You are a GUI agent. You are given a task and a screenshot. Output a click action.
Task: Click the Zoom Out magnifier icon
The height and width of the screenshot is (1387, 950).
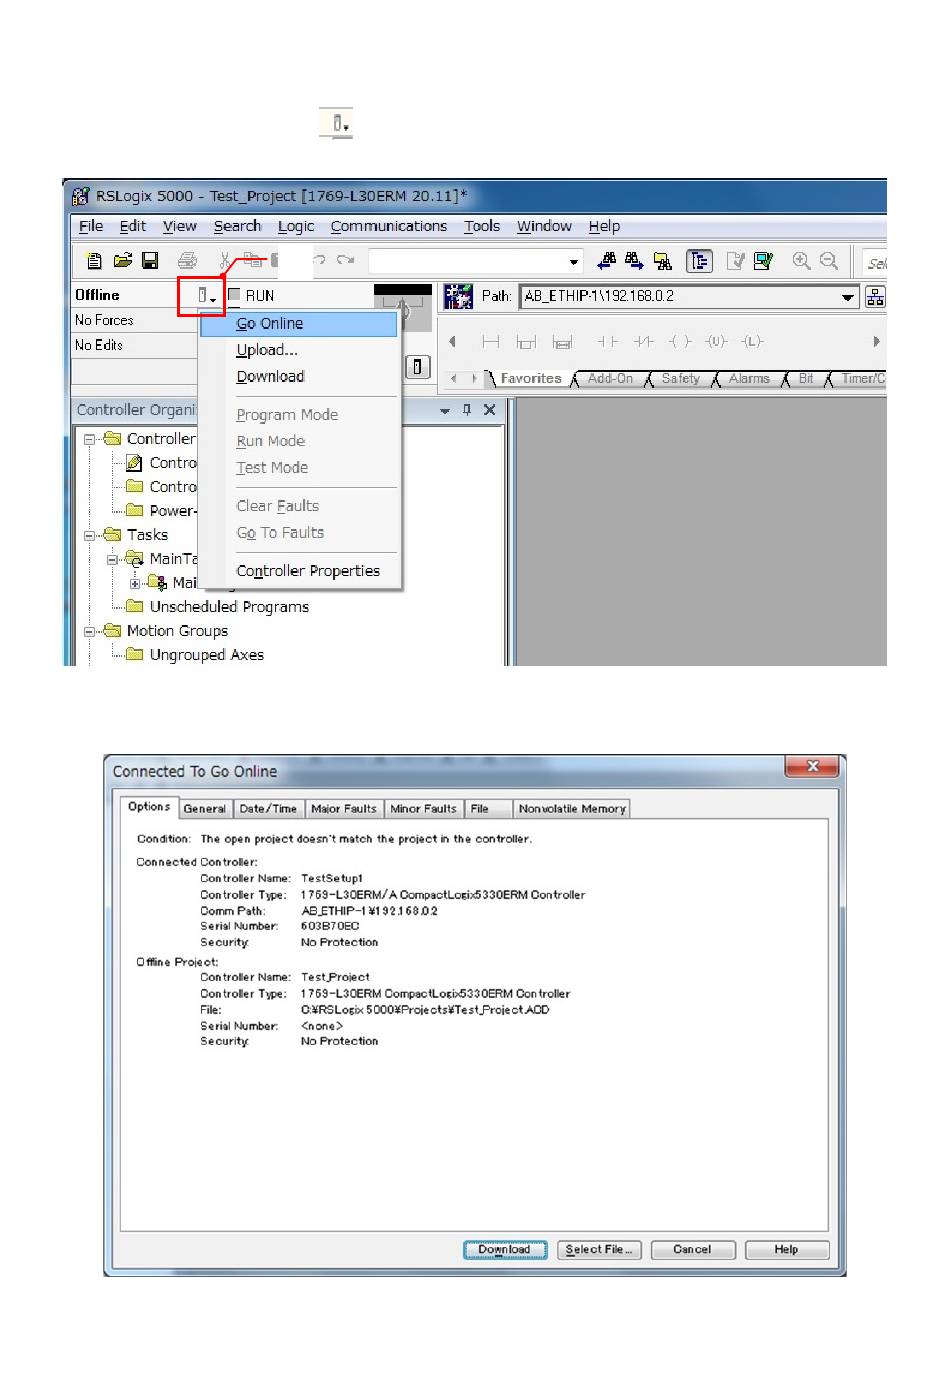coord(828,262)
